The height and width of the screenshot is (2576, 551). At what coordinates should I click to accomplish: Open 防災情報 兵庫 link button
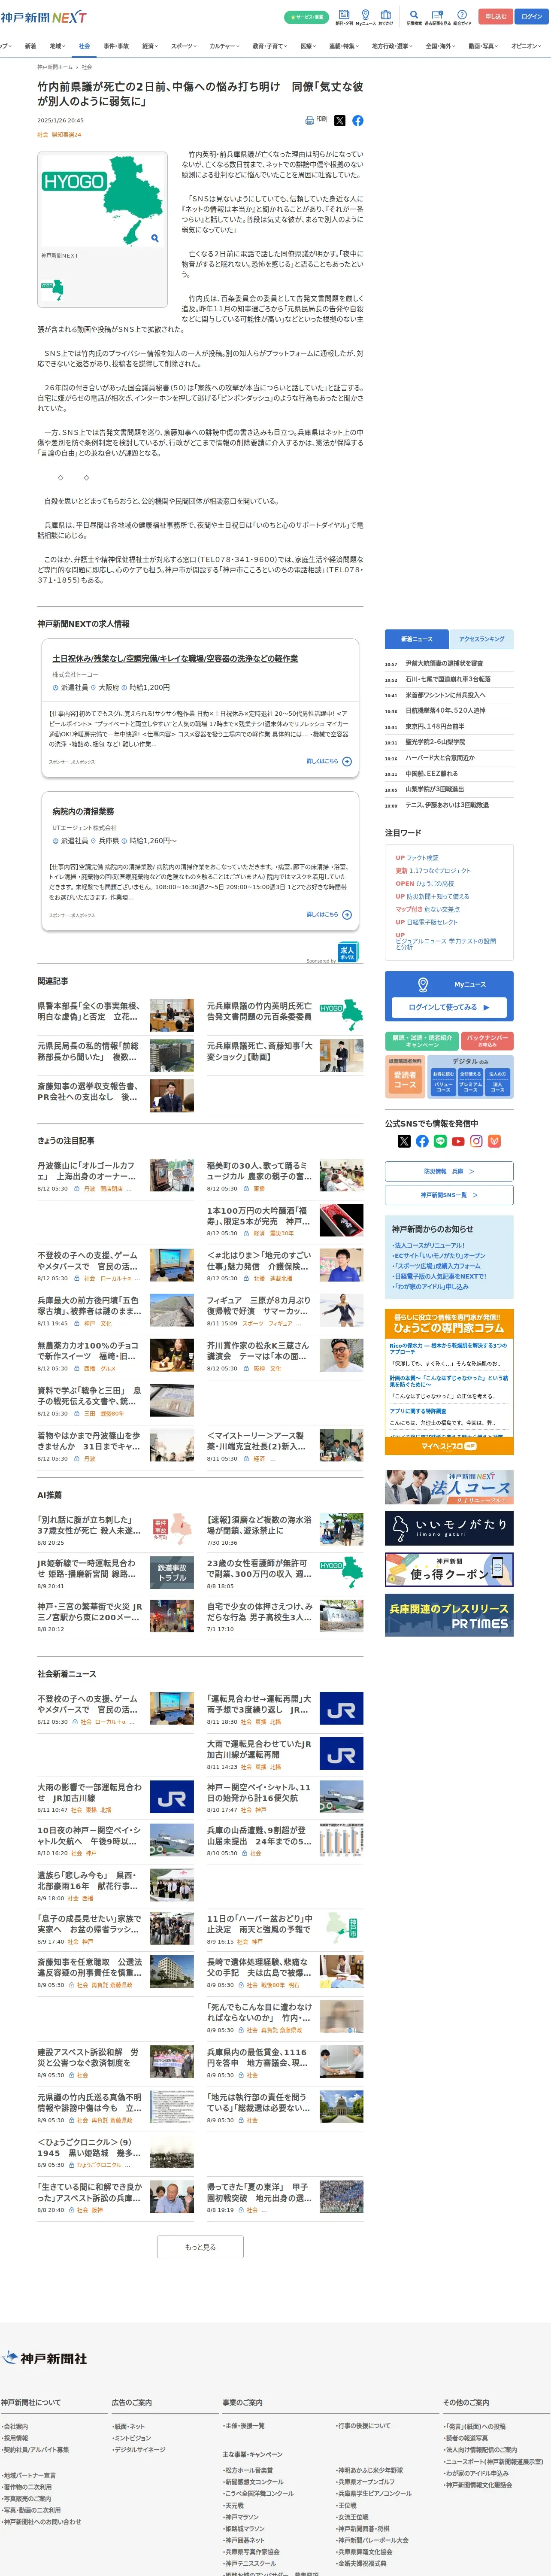[x=449, y=1171]
